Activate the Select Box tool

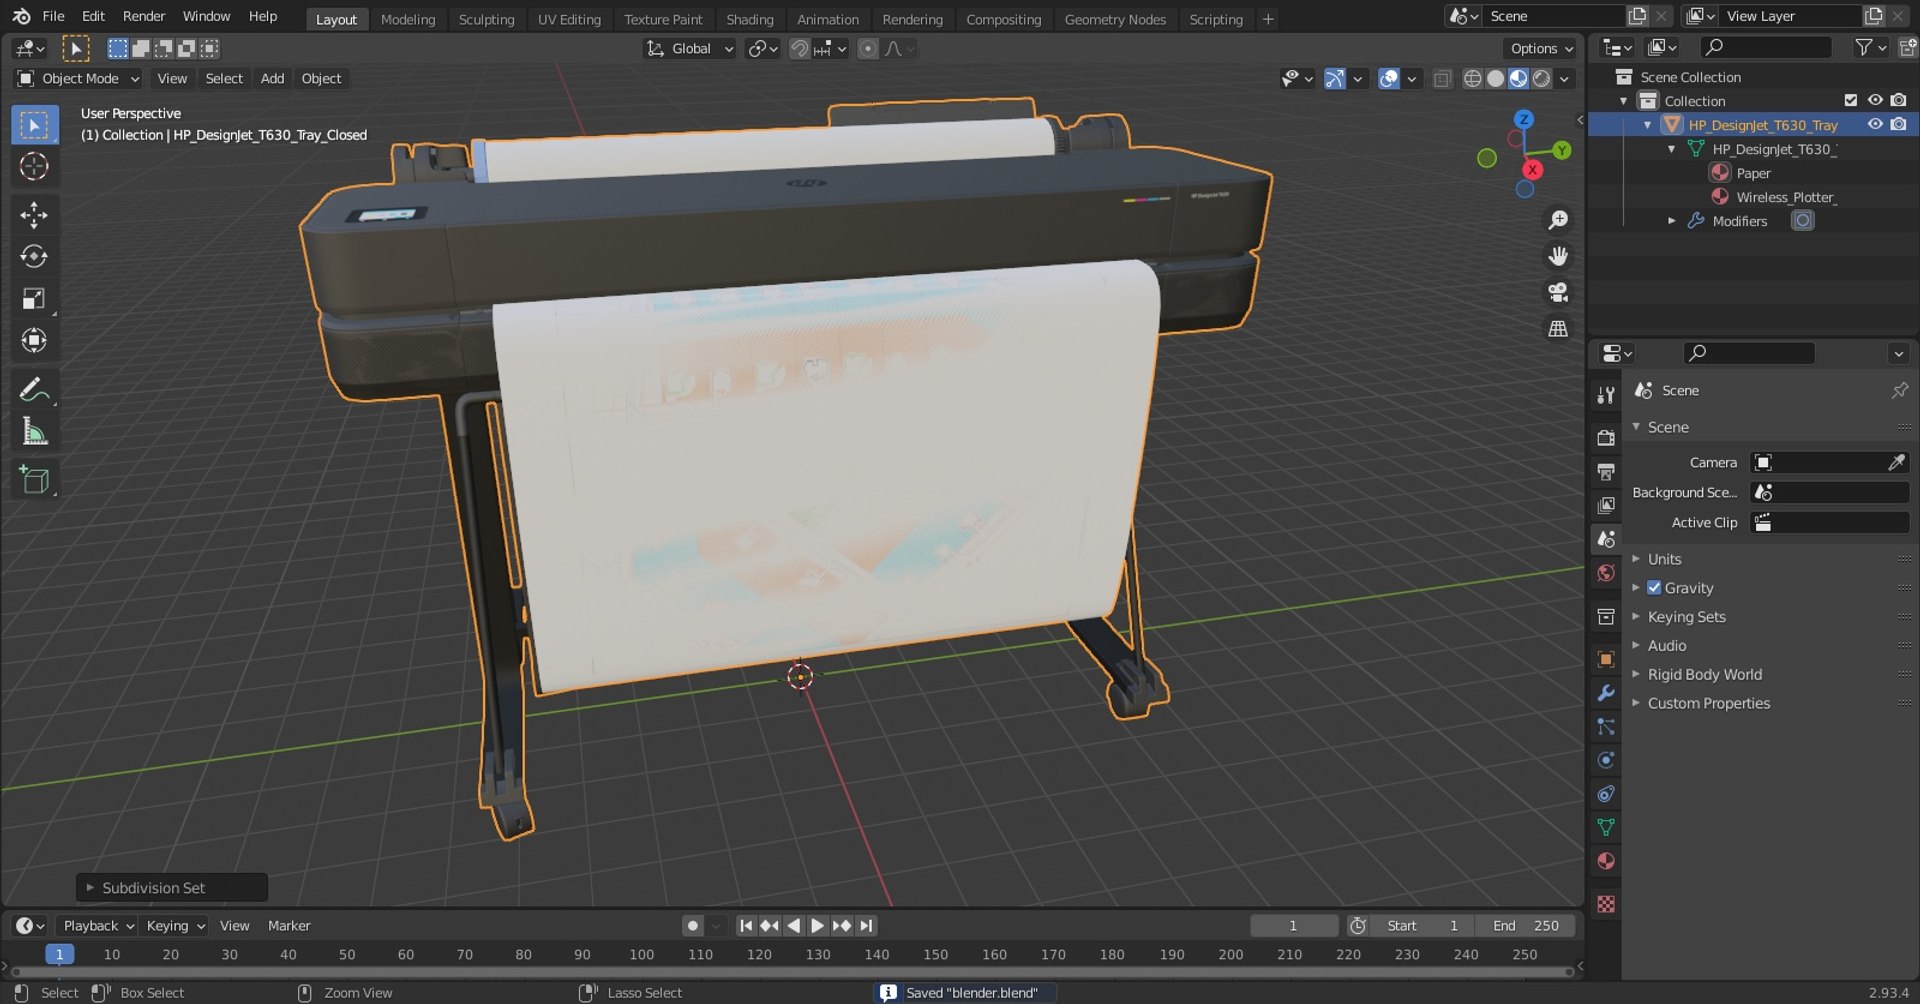coord(34,125)
